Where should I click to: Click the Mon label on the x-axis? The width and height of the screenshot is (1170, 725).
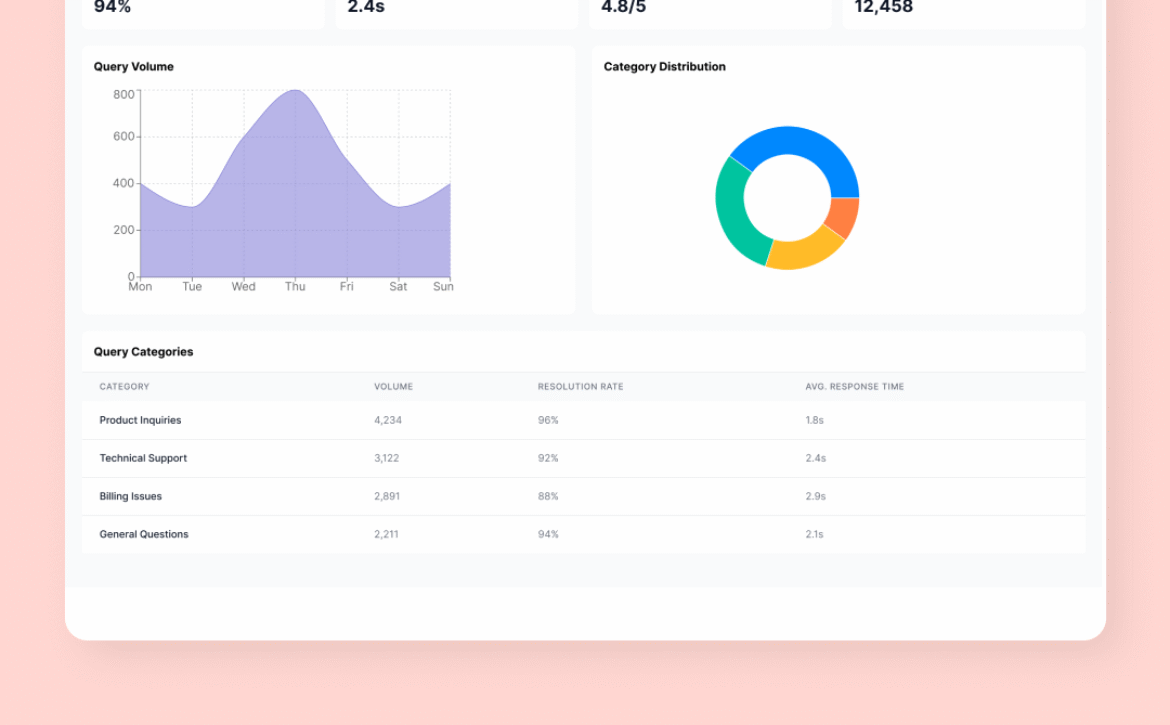tap(140, 287)
